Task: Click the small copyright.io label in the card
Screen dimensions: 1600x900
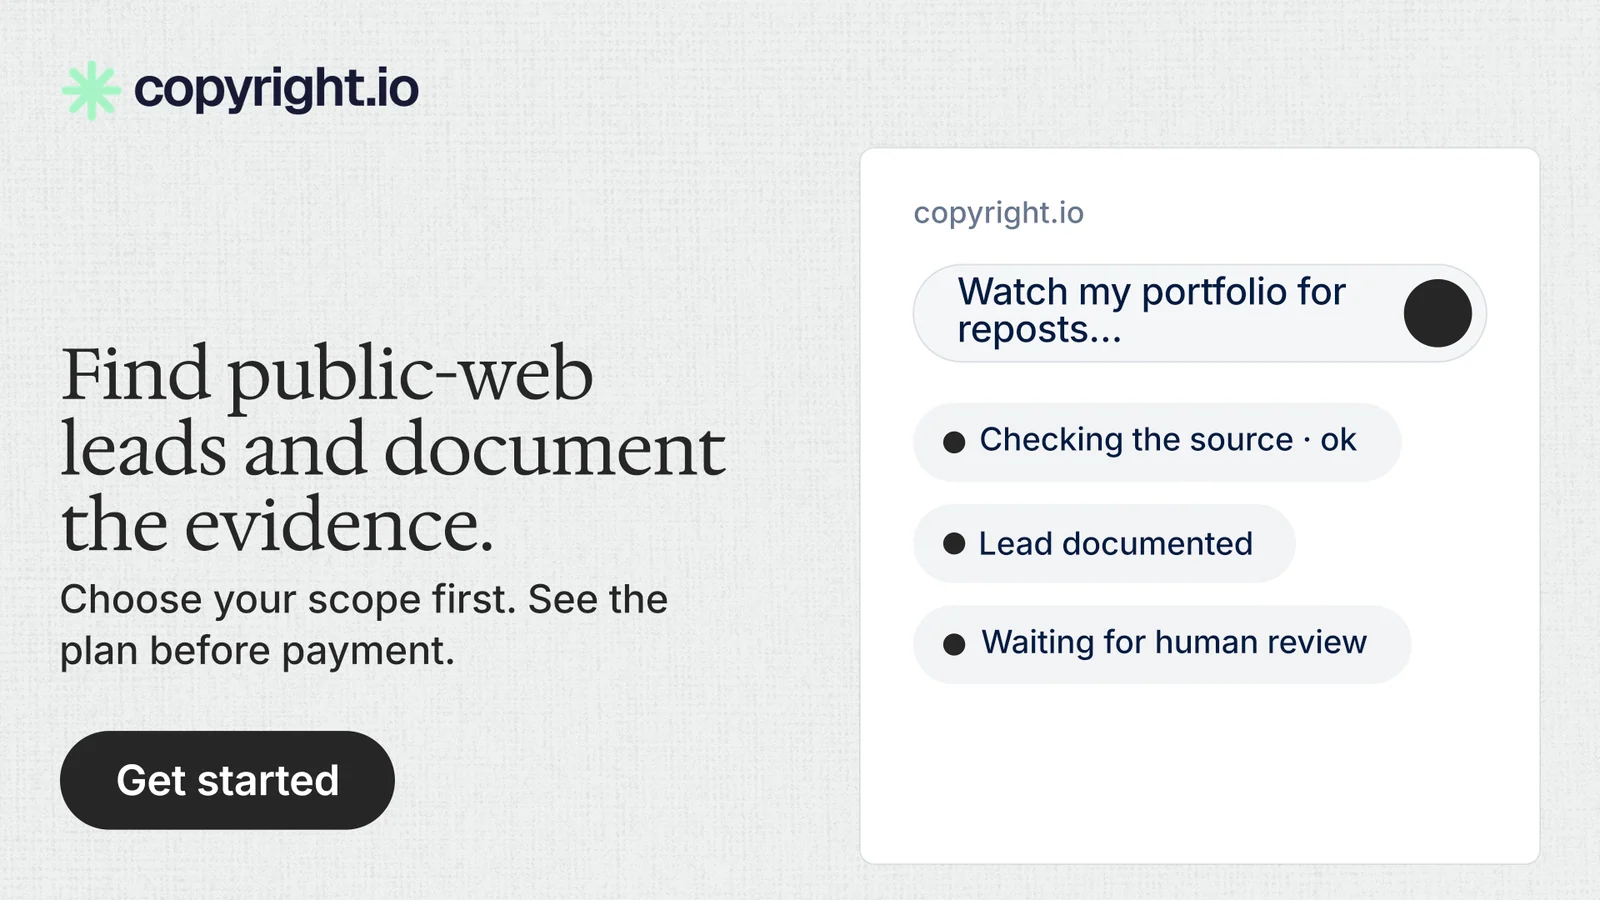Action: click(x=998, y=213)
